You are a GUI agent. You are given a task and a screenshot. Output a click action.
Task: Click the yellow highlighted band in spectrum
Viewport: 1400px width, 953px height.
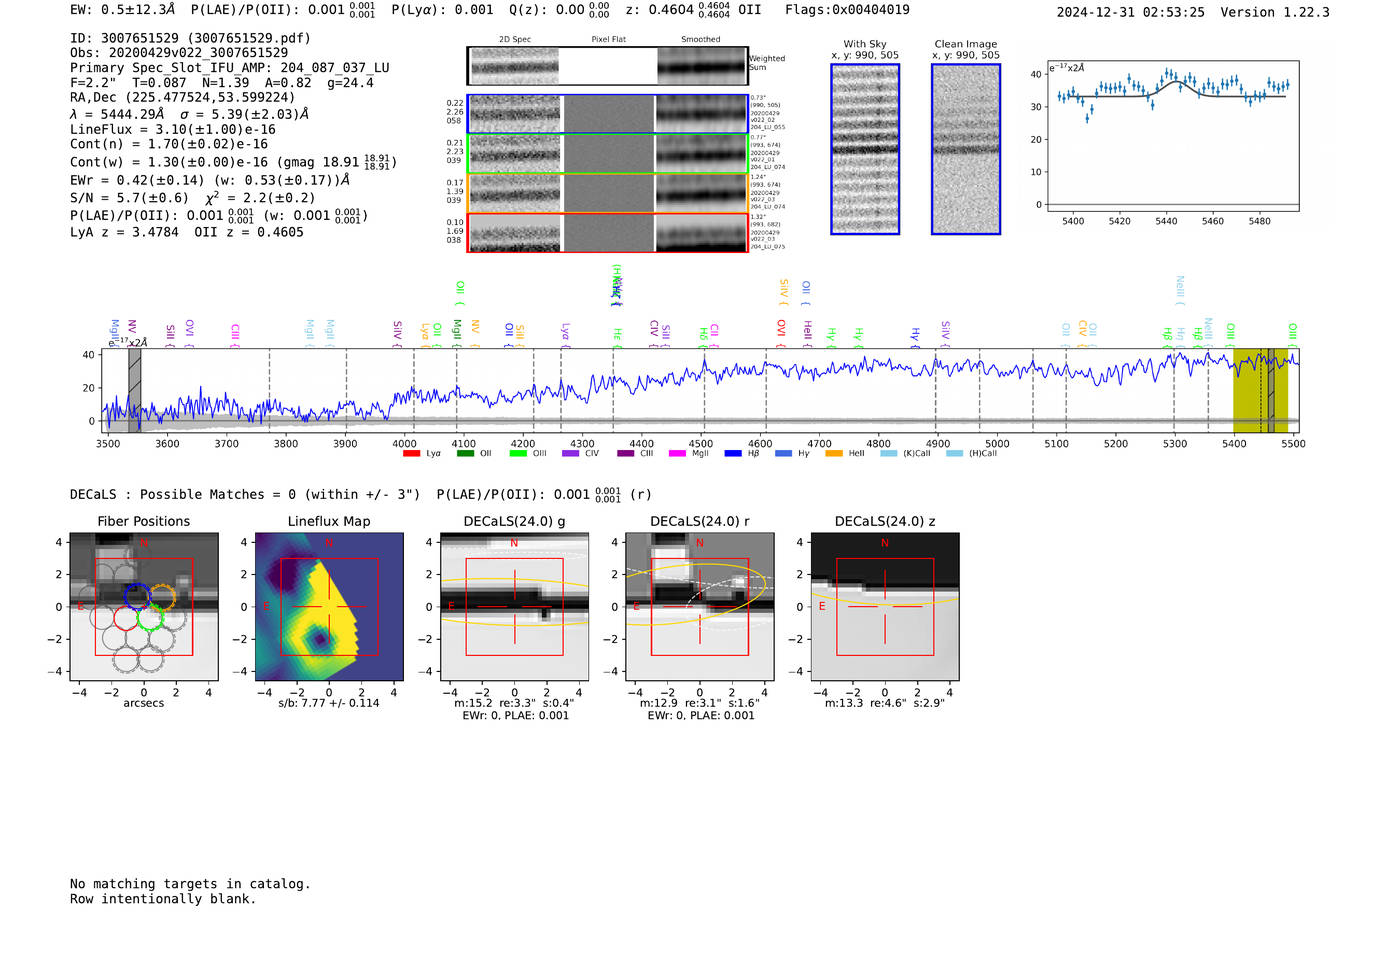(x=1261, y=391)
